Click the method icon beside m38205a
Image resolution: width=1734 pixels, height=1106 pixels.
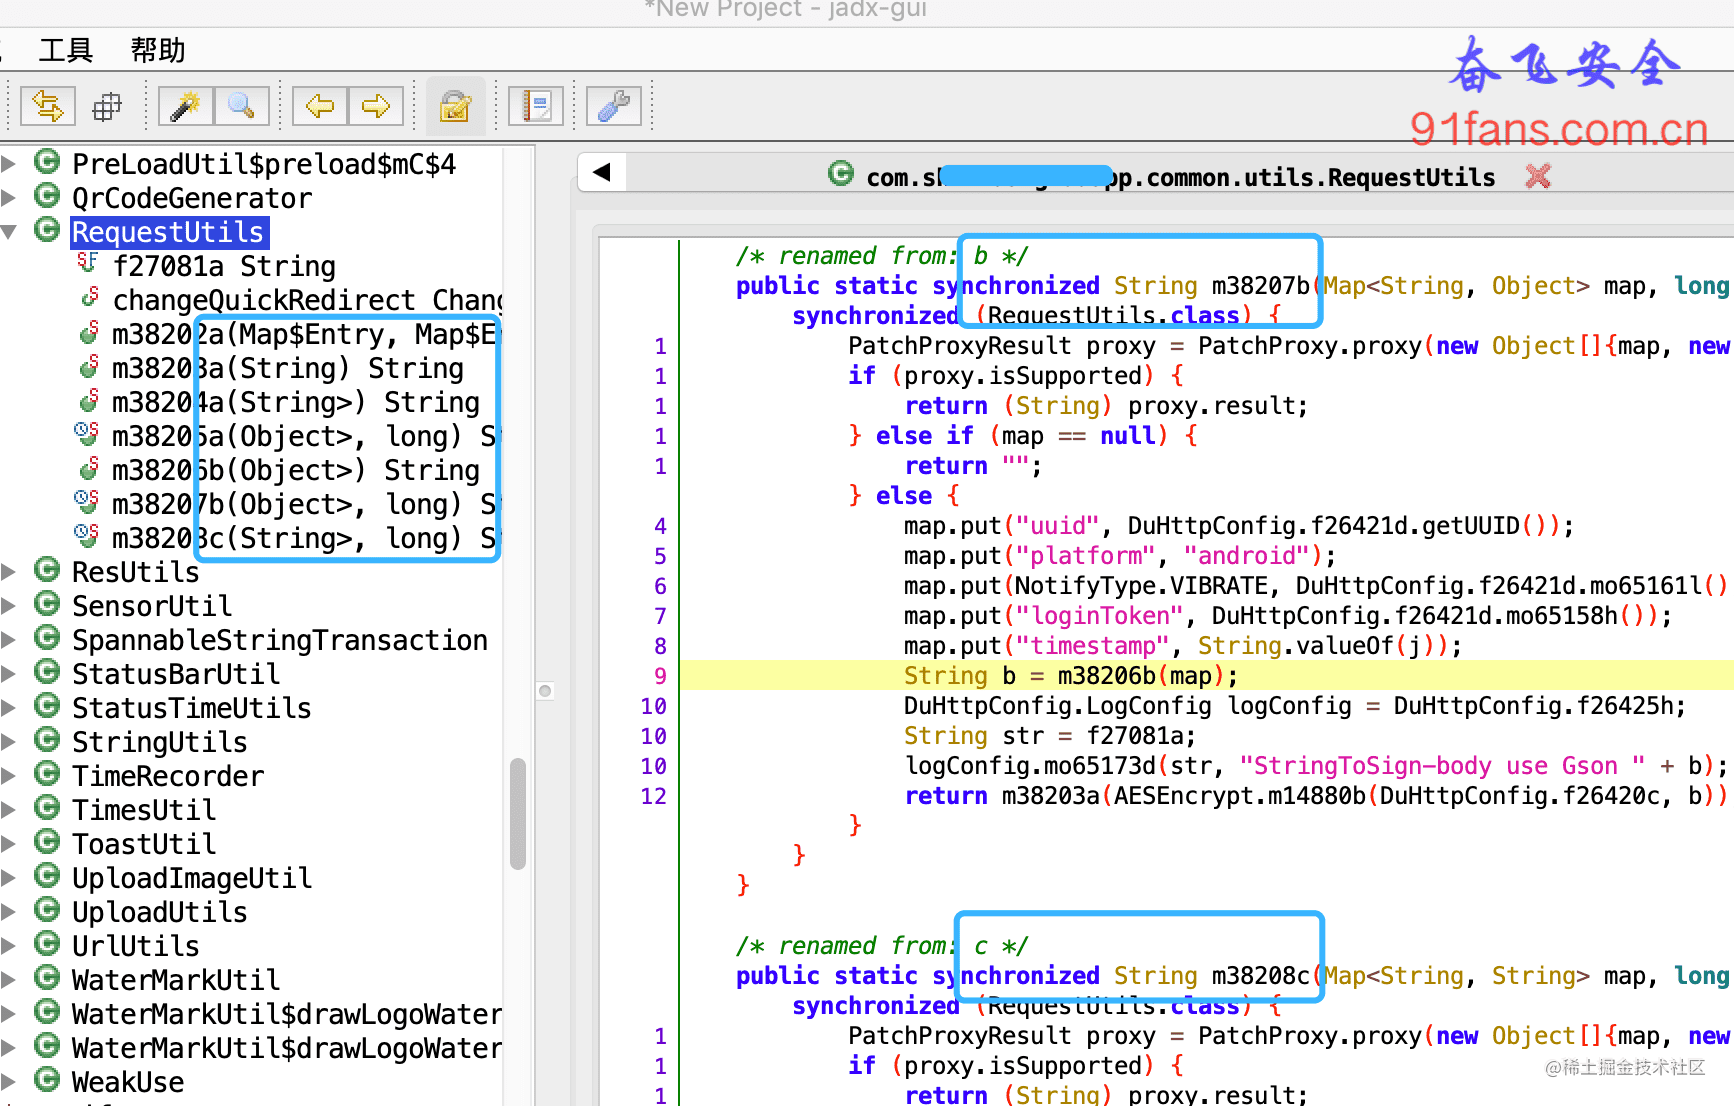(x=87, y=434)
